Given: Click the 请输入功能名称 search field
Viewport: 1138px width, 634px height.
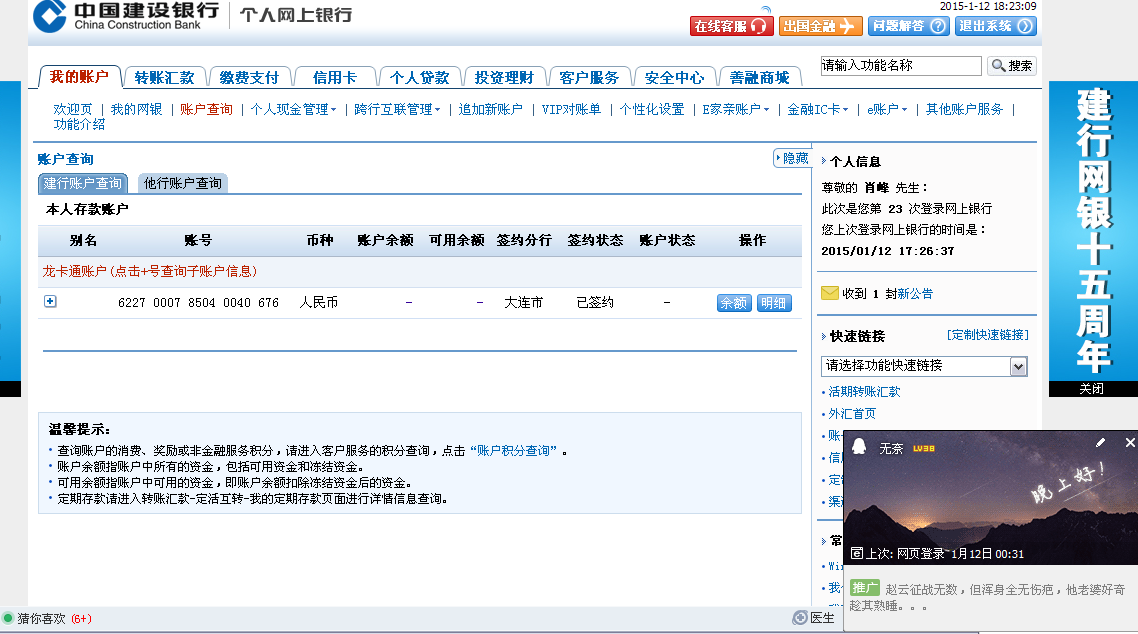Looking at the screenshot, I should tap(900, 66).
